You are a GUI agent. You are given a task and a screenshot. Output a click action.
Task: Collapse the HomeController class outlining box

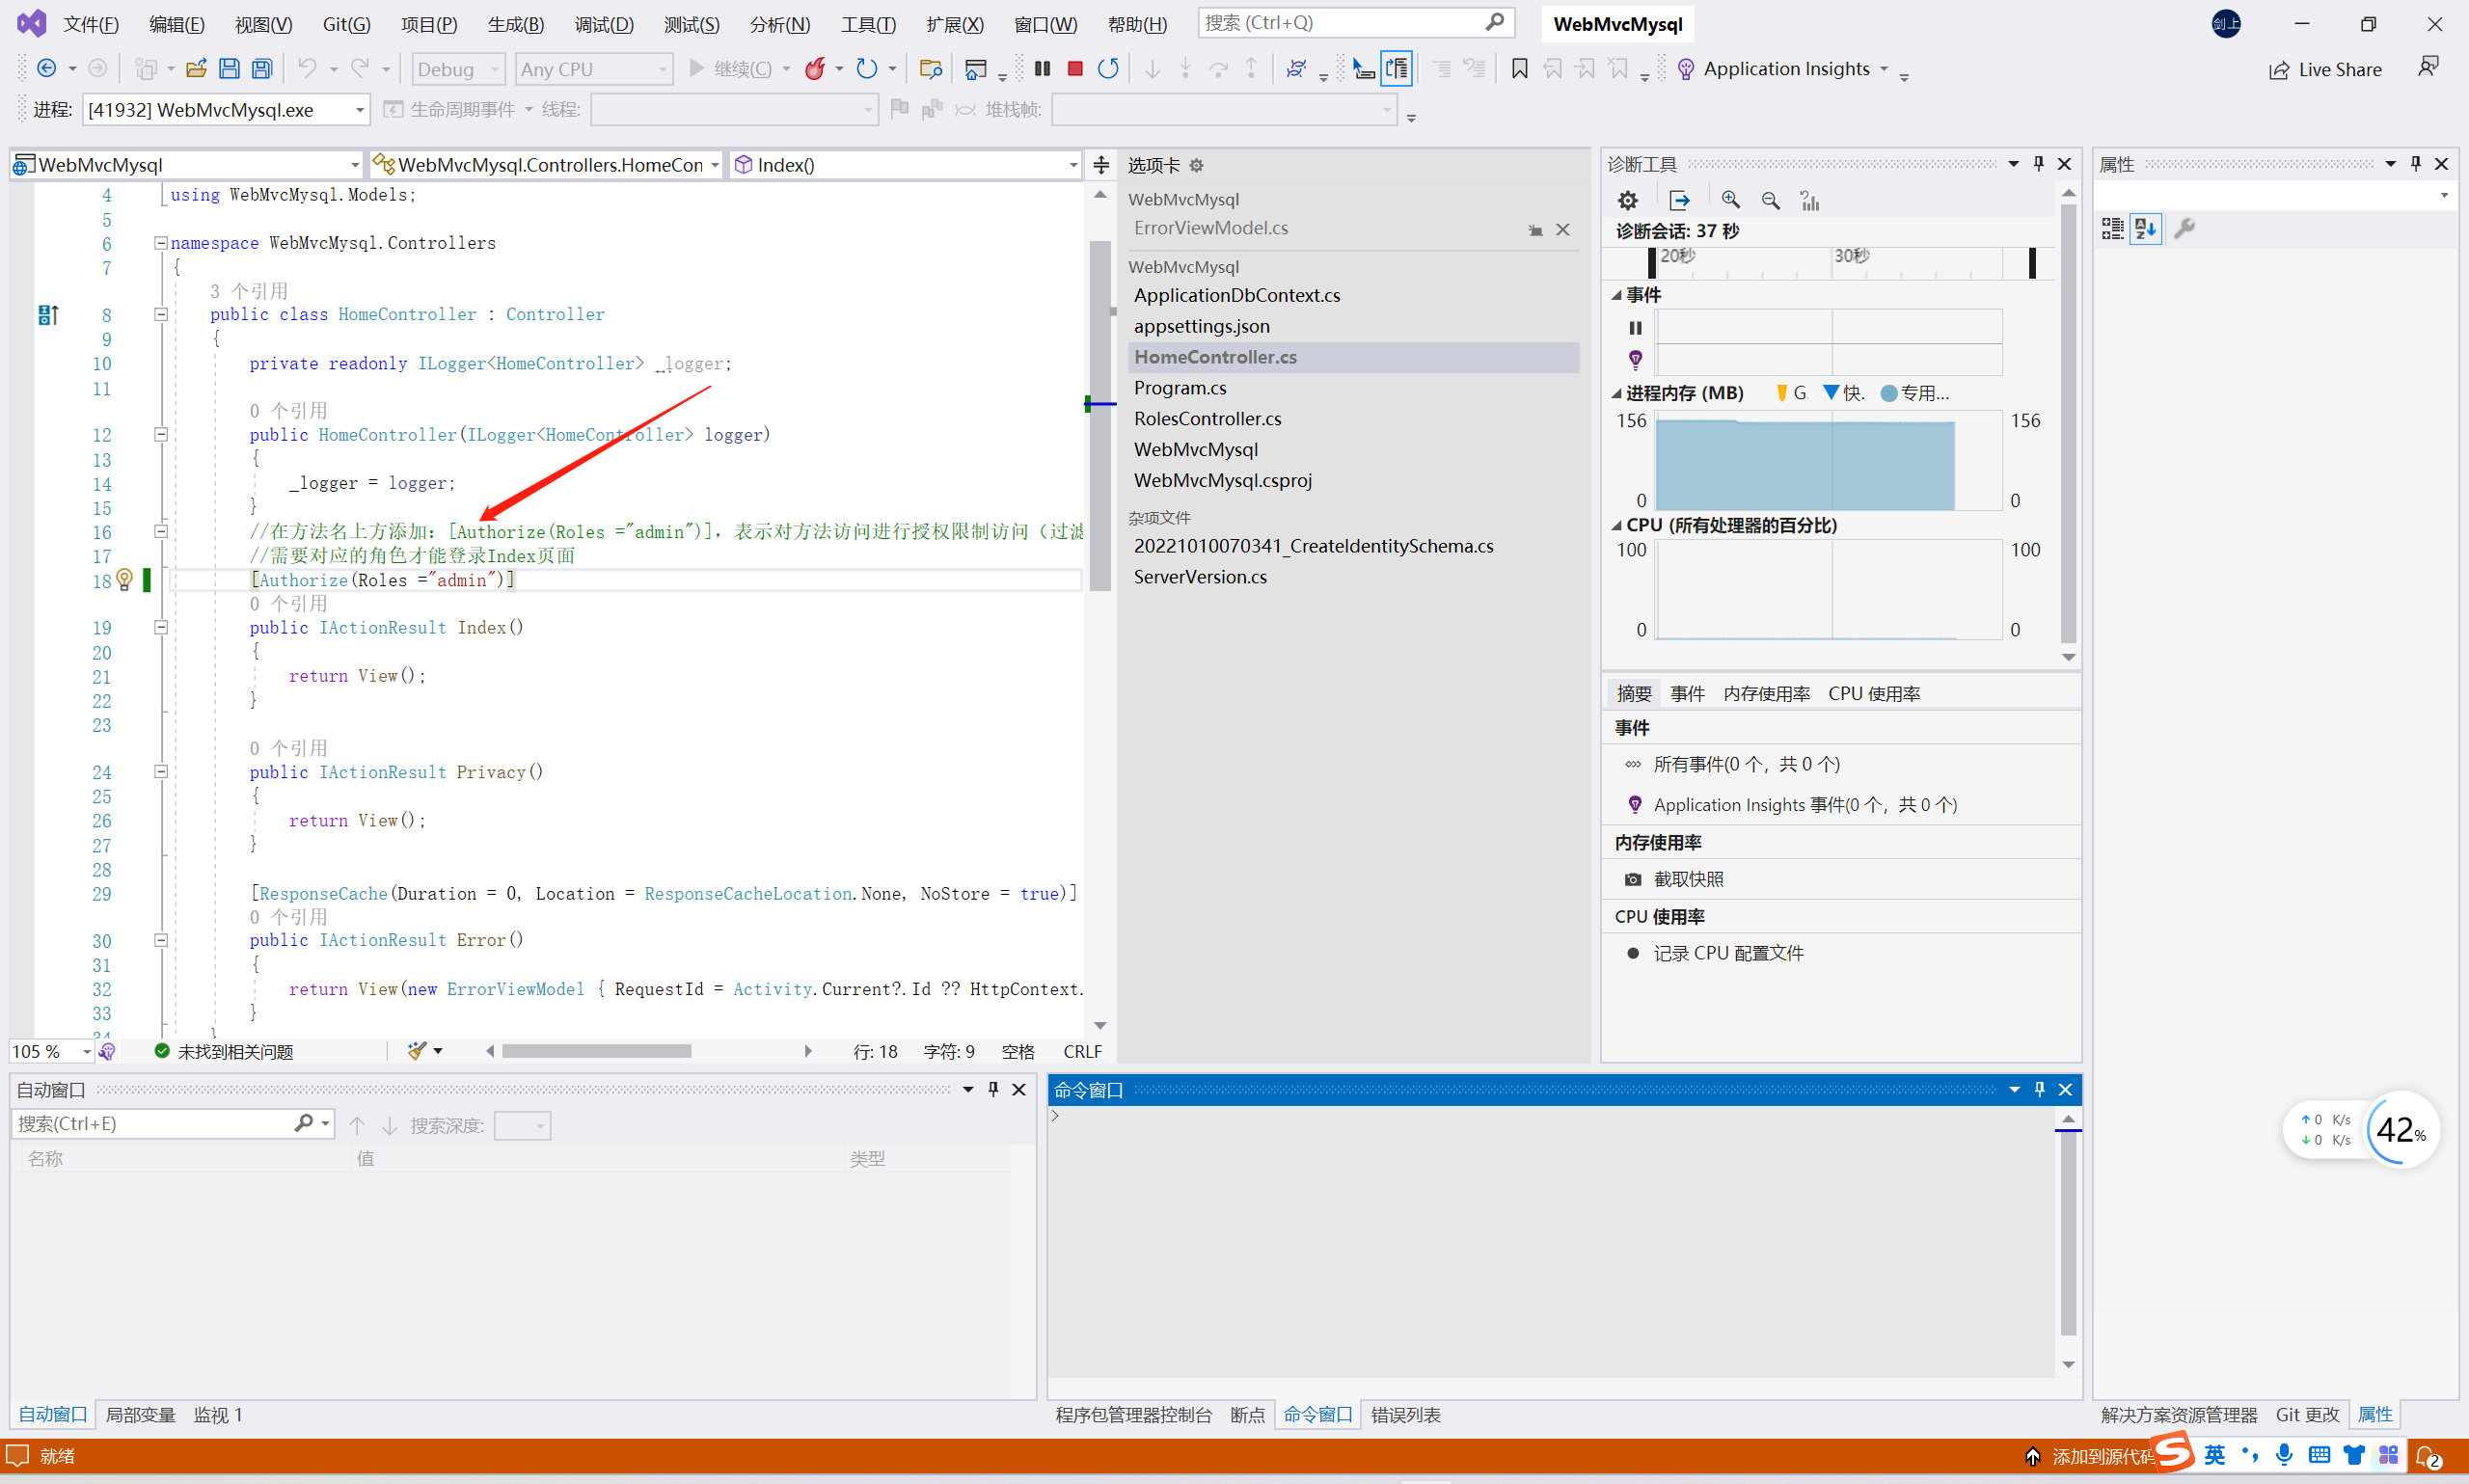(161, 315)
